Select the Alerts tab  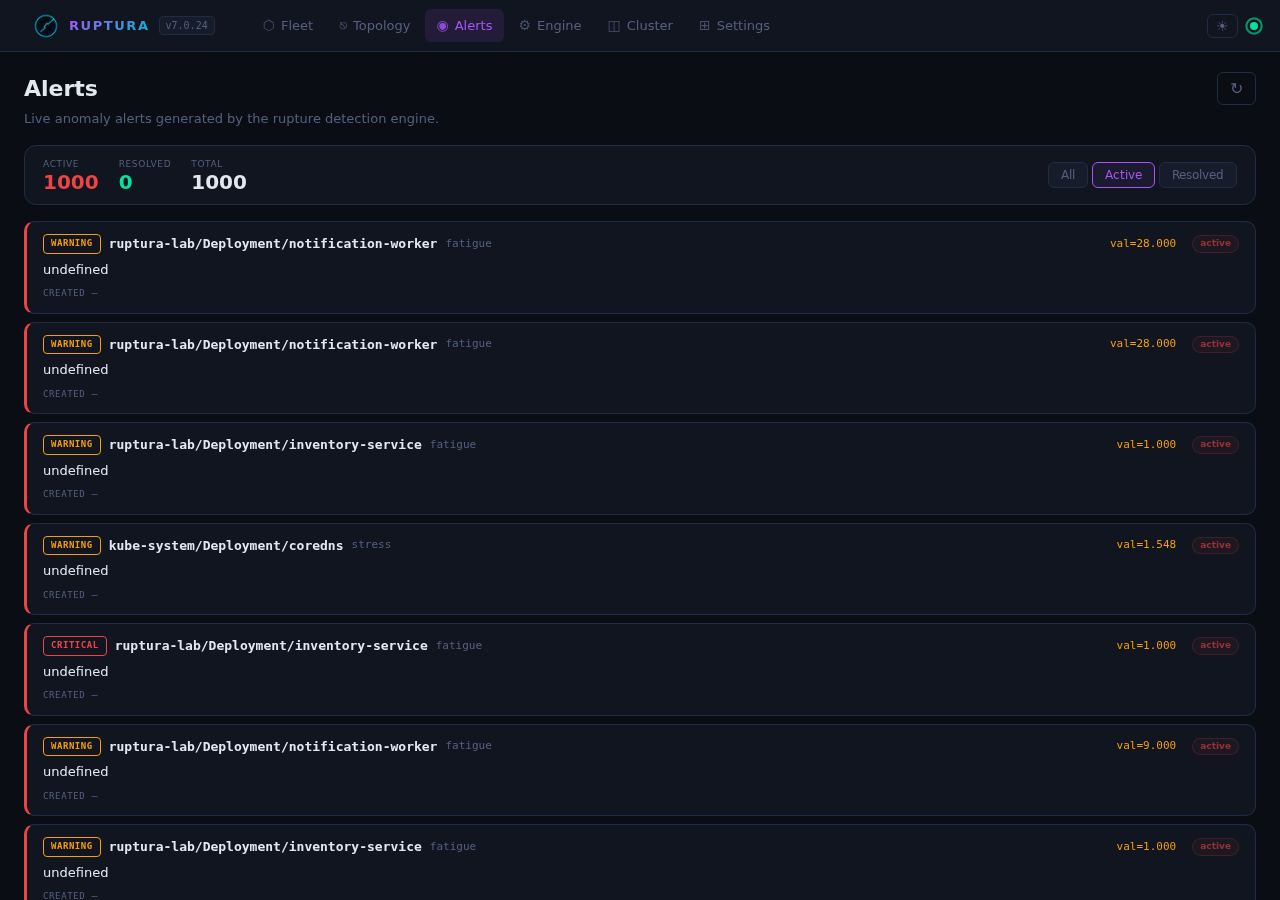pos(464,26)
